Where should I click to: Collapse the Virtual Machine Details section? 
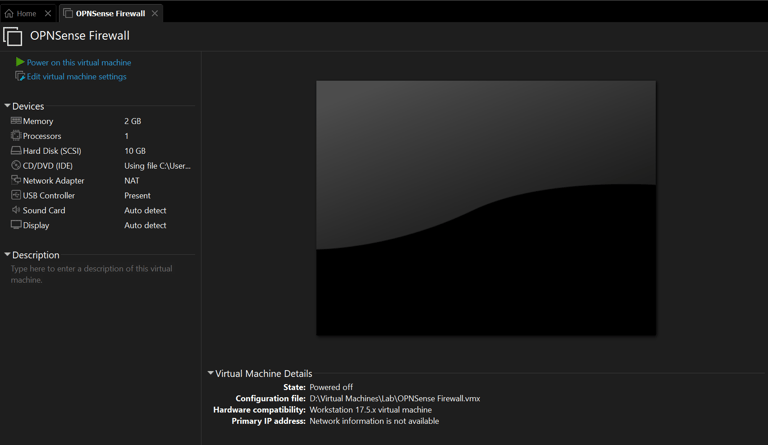(211, 373)
